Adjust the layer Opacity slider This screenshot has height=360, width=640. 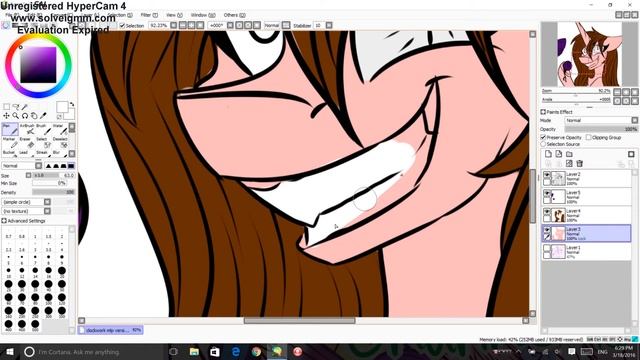pos(601,129)
